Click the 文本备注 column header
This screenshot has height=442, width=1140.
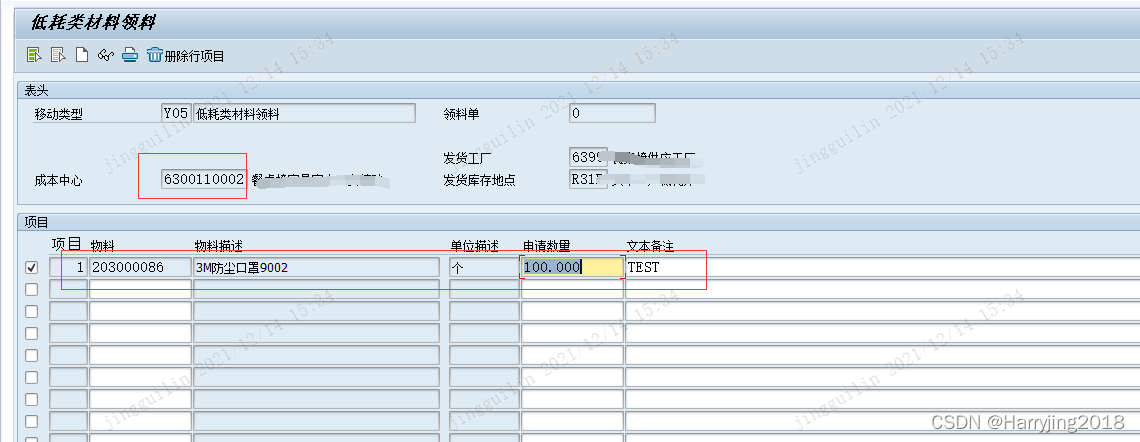click(x=651, y=246)
